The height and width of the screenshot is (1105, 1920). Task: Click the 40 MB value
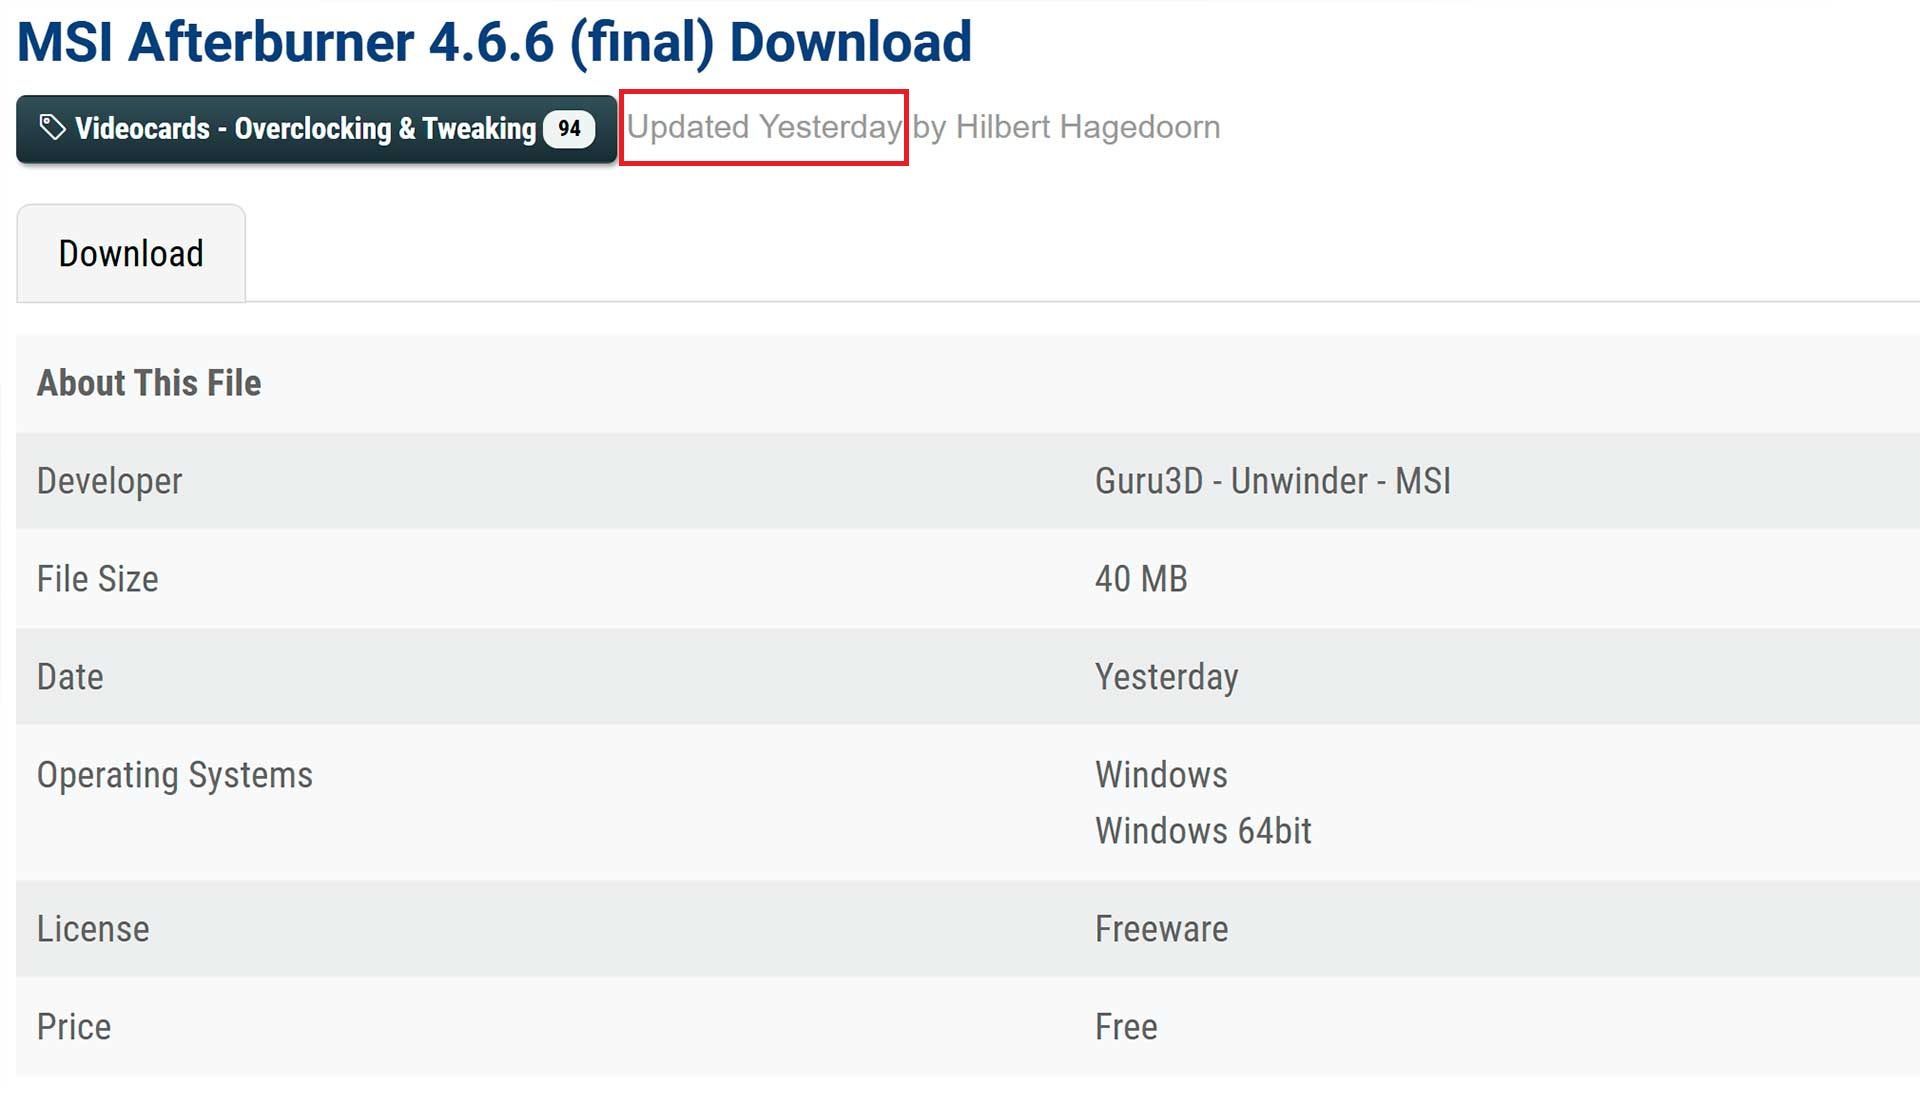pyautogui.click(x=1141, y=579)
